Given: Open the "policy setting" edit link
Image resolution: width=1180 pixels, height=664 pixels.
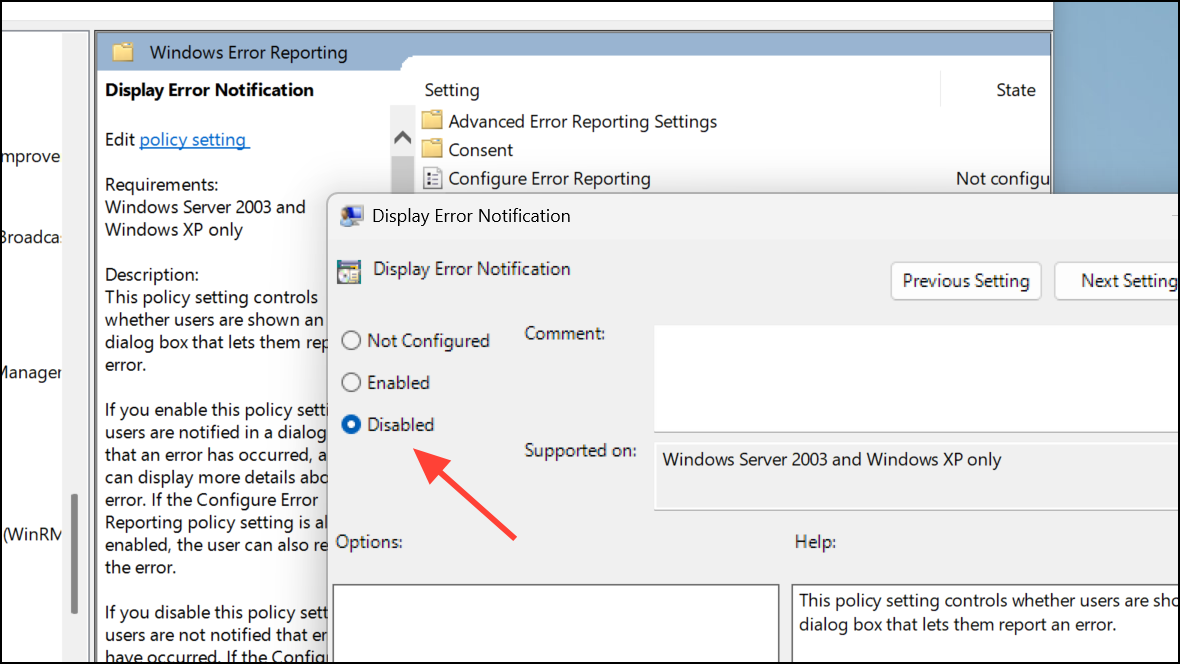Looking at the screenshot, I should pos(194,140).
